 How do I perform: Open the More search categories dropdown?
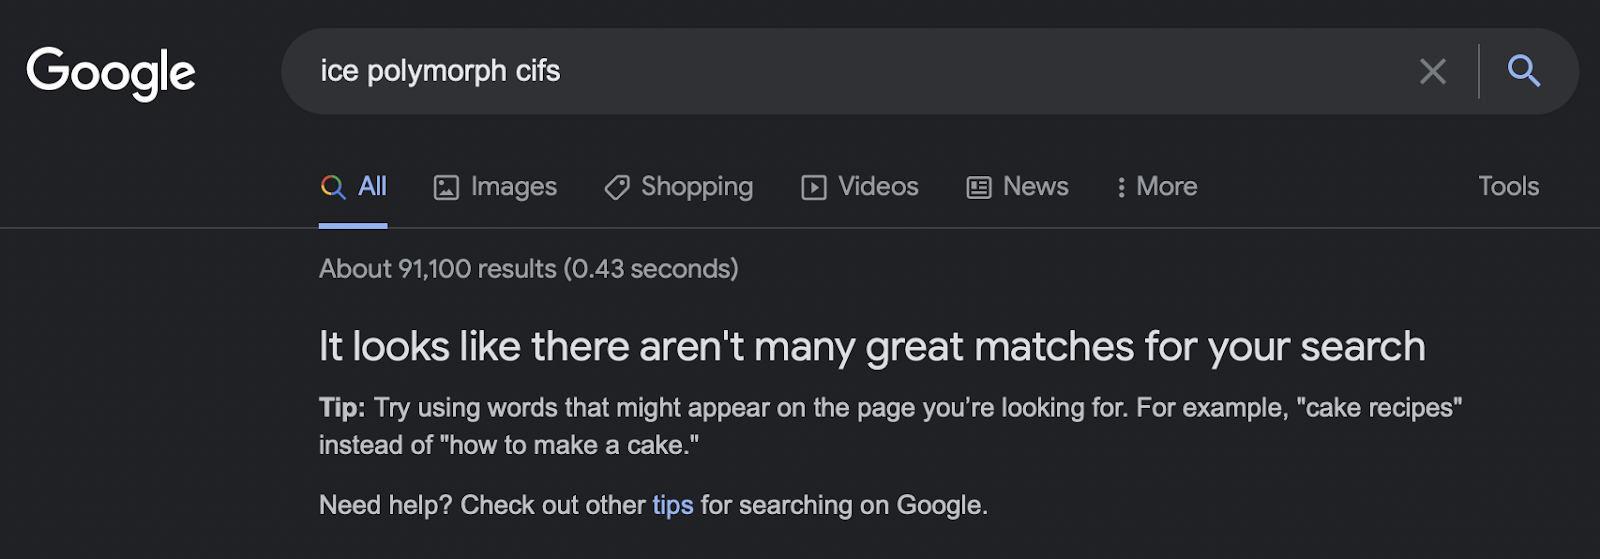point(1157,187)
